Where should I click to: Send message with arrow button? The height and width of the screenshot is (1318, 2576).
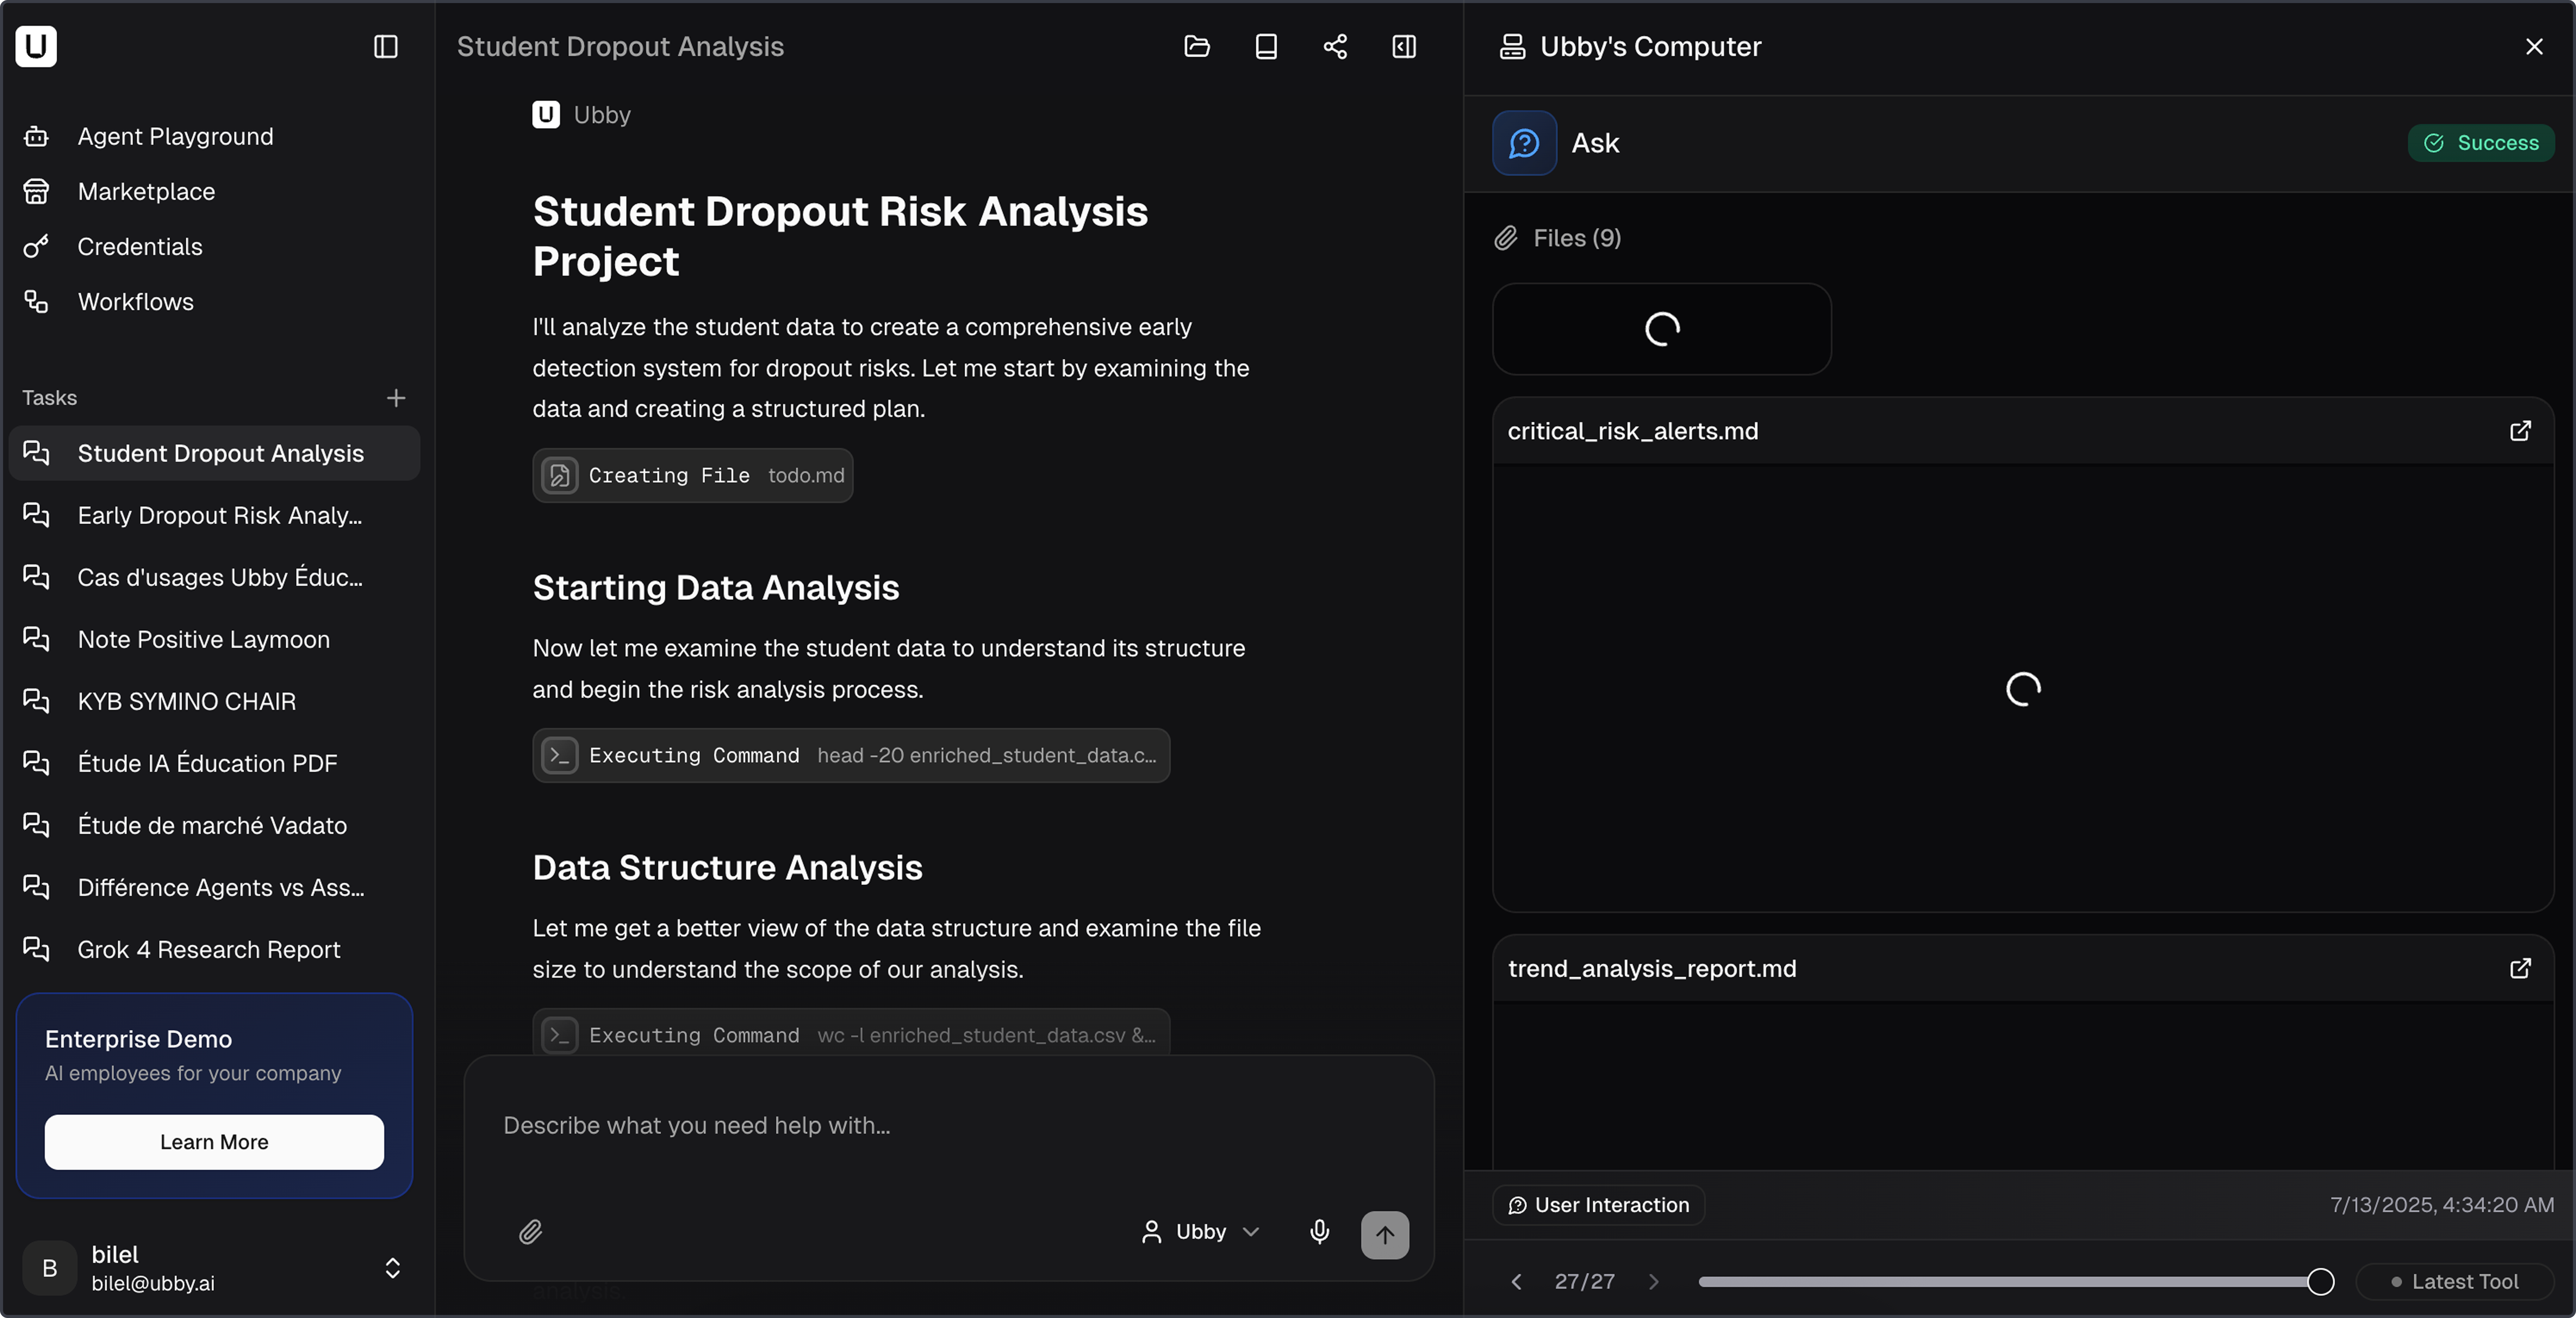point(1385,1235)
